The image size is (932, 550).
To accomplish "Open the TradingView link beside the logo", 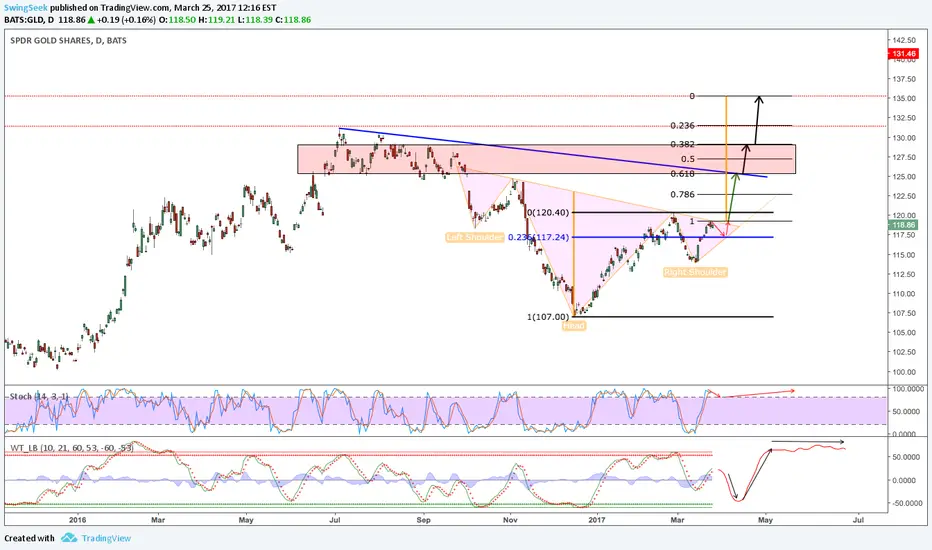I will [106, 538].
